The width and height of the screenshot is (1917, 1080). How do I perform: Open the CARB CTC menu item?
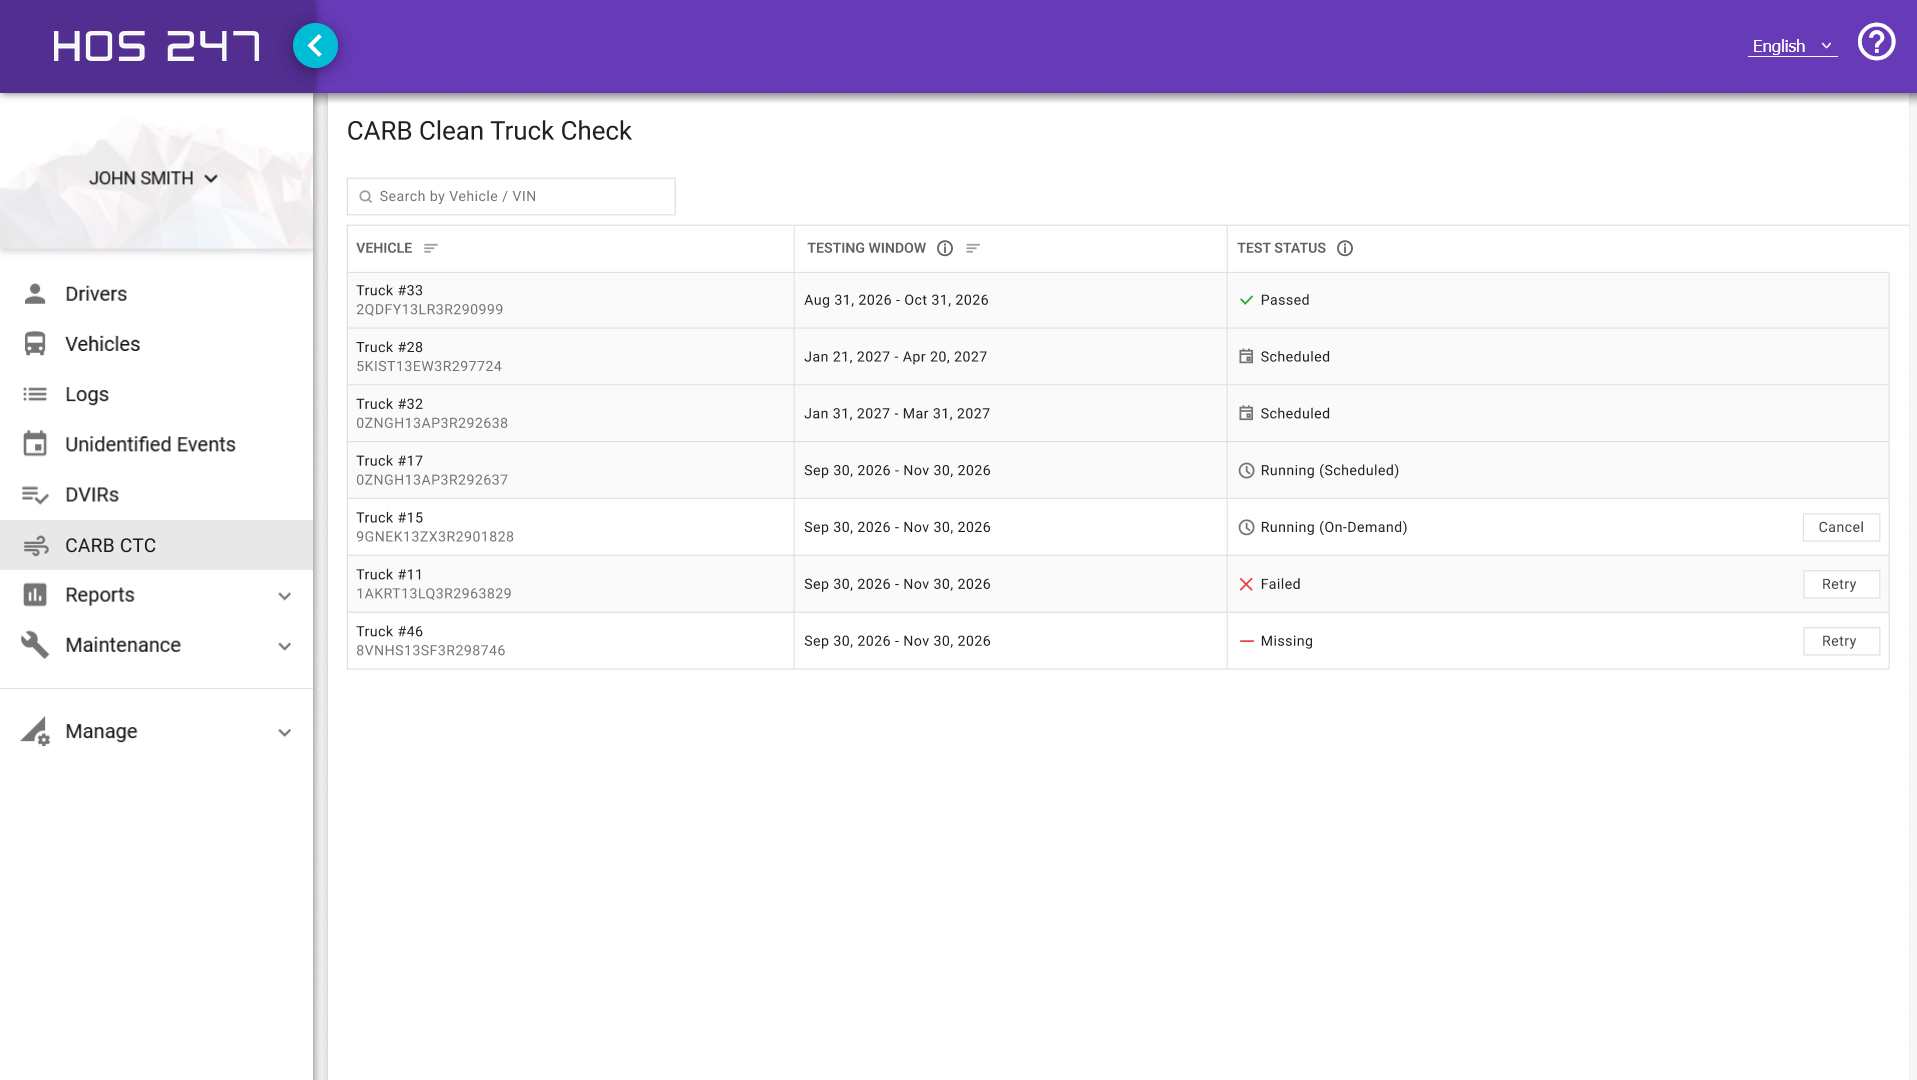pos(157,545)
